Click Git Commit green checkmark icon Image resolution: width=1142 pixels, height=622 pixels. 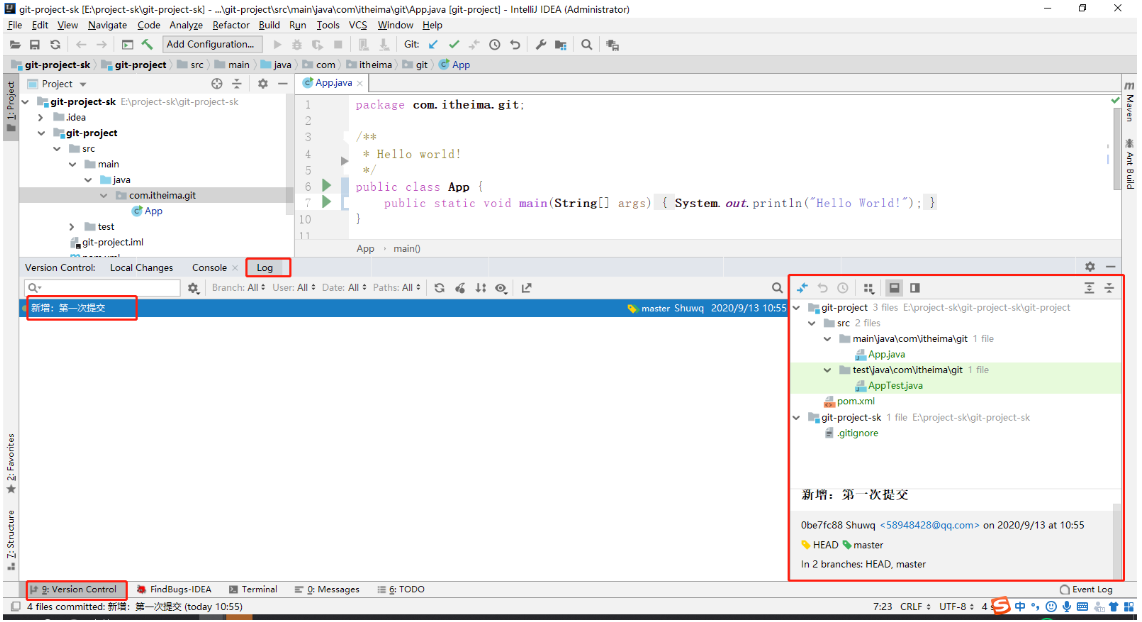pyautogui.click(x=454, y=44)
